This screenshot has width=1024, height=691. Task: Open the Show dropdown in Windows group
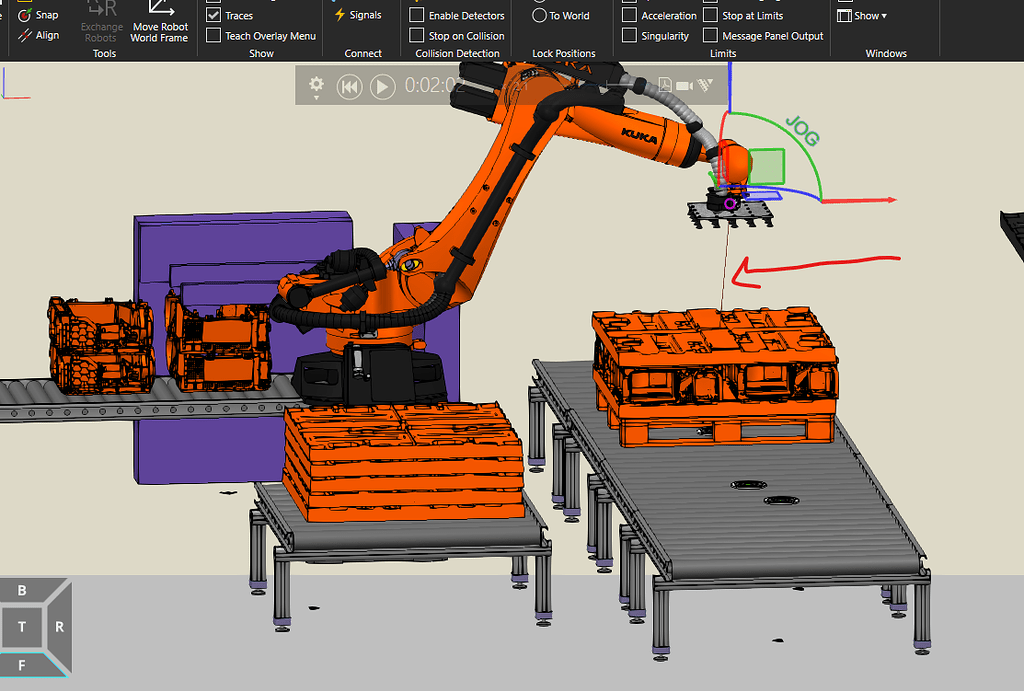point(862,15)
